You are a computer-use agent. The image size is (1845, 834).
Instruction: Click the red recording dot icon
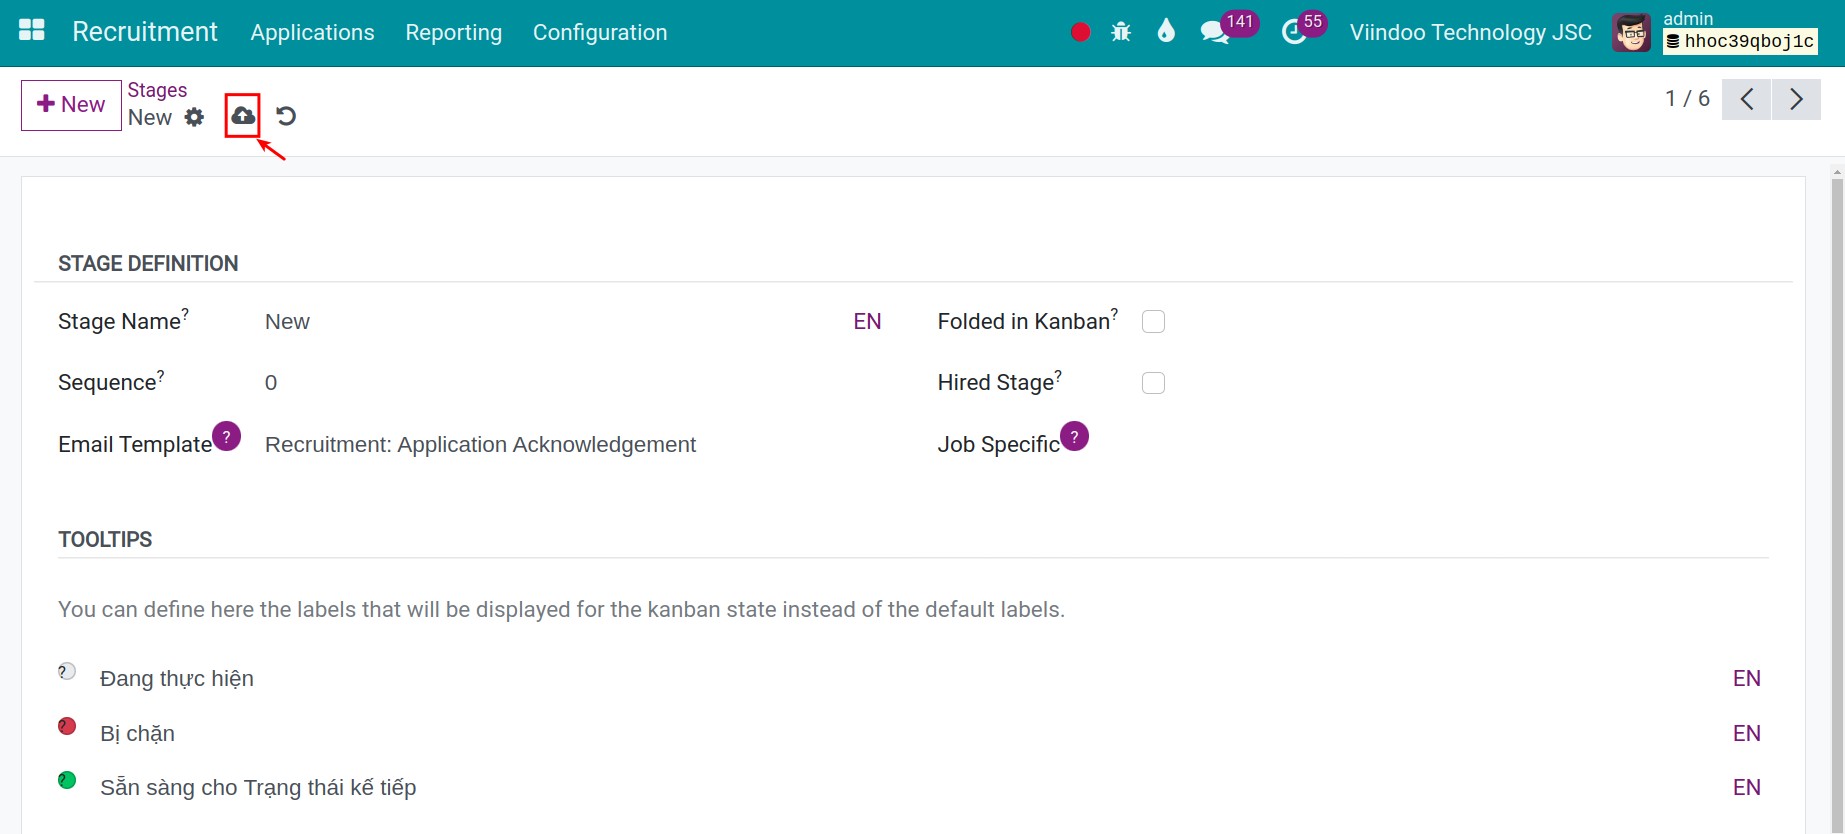[x=1080, y=32]
